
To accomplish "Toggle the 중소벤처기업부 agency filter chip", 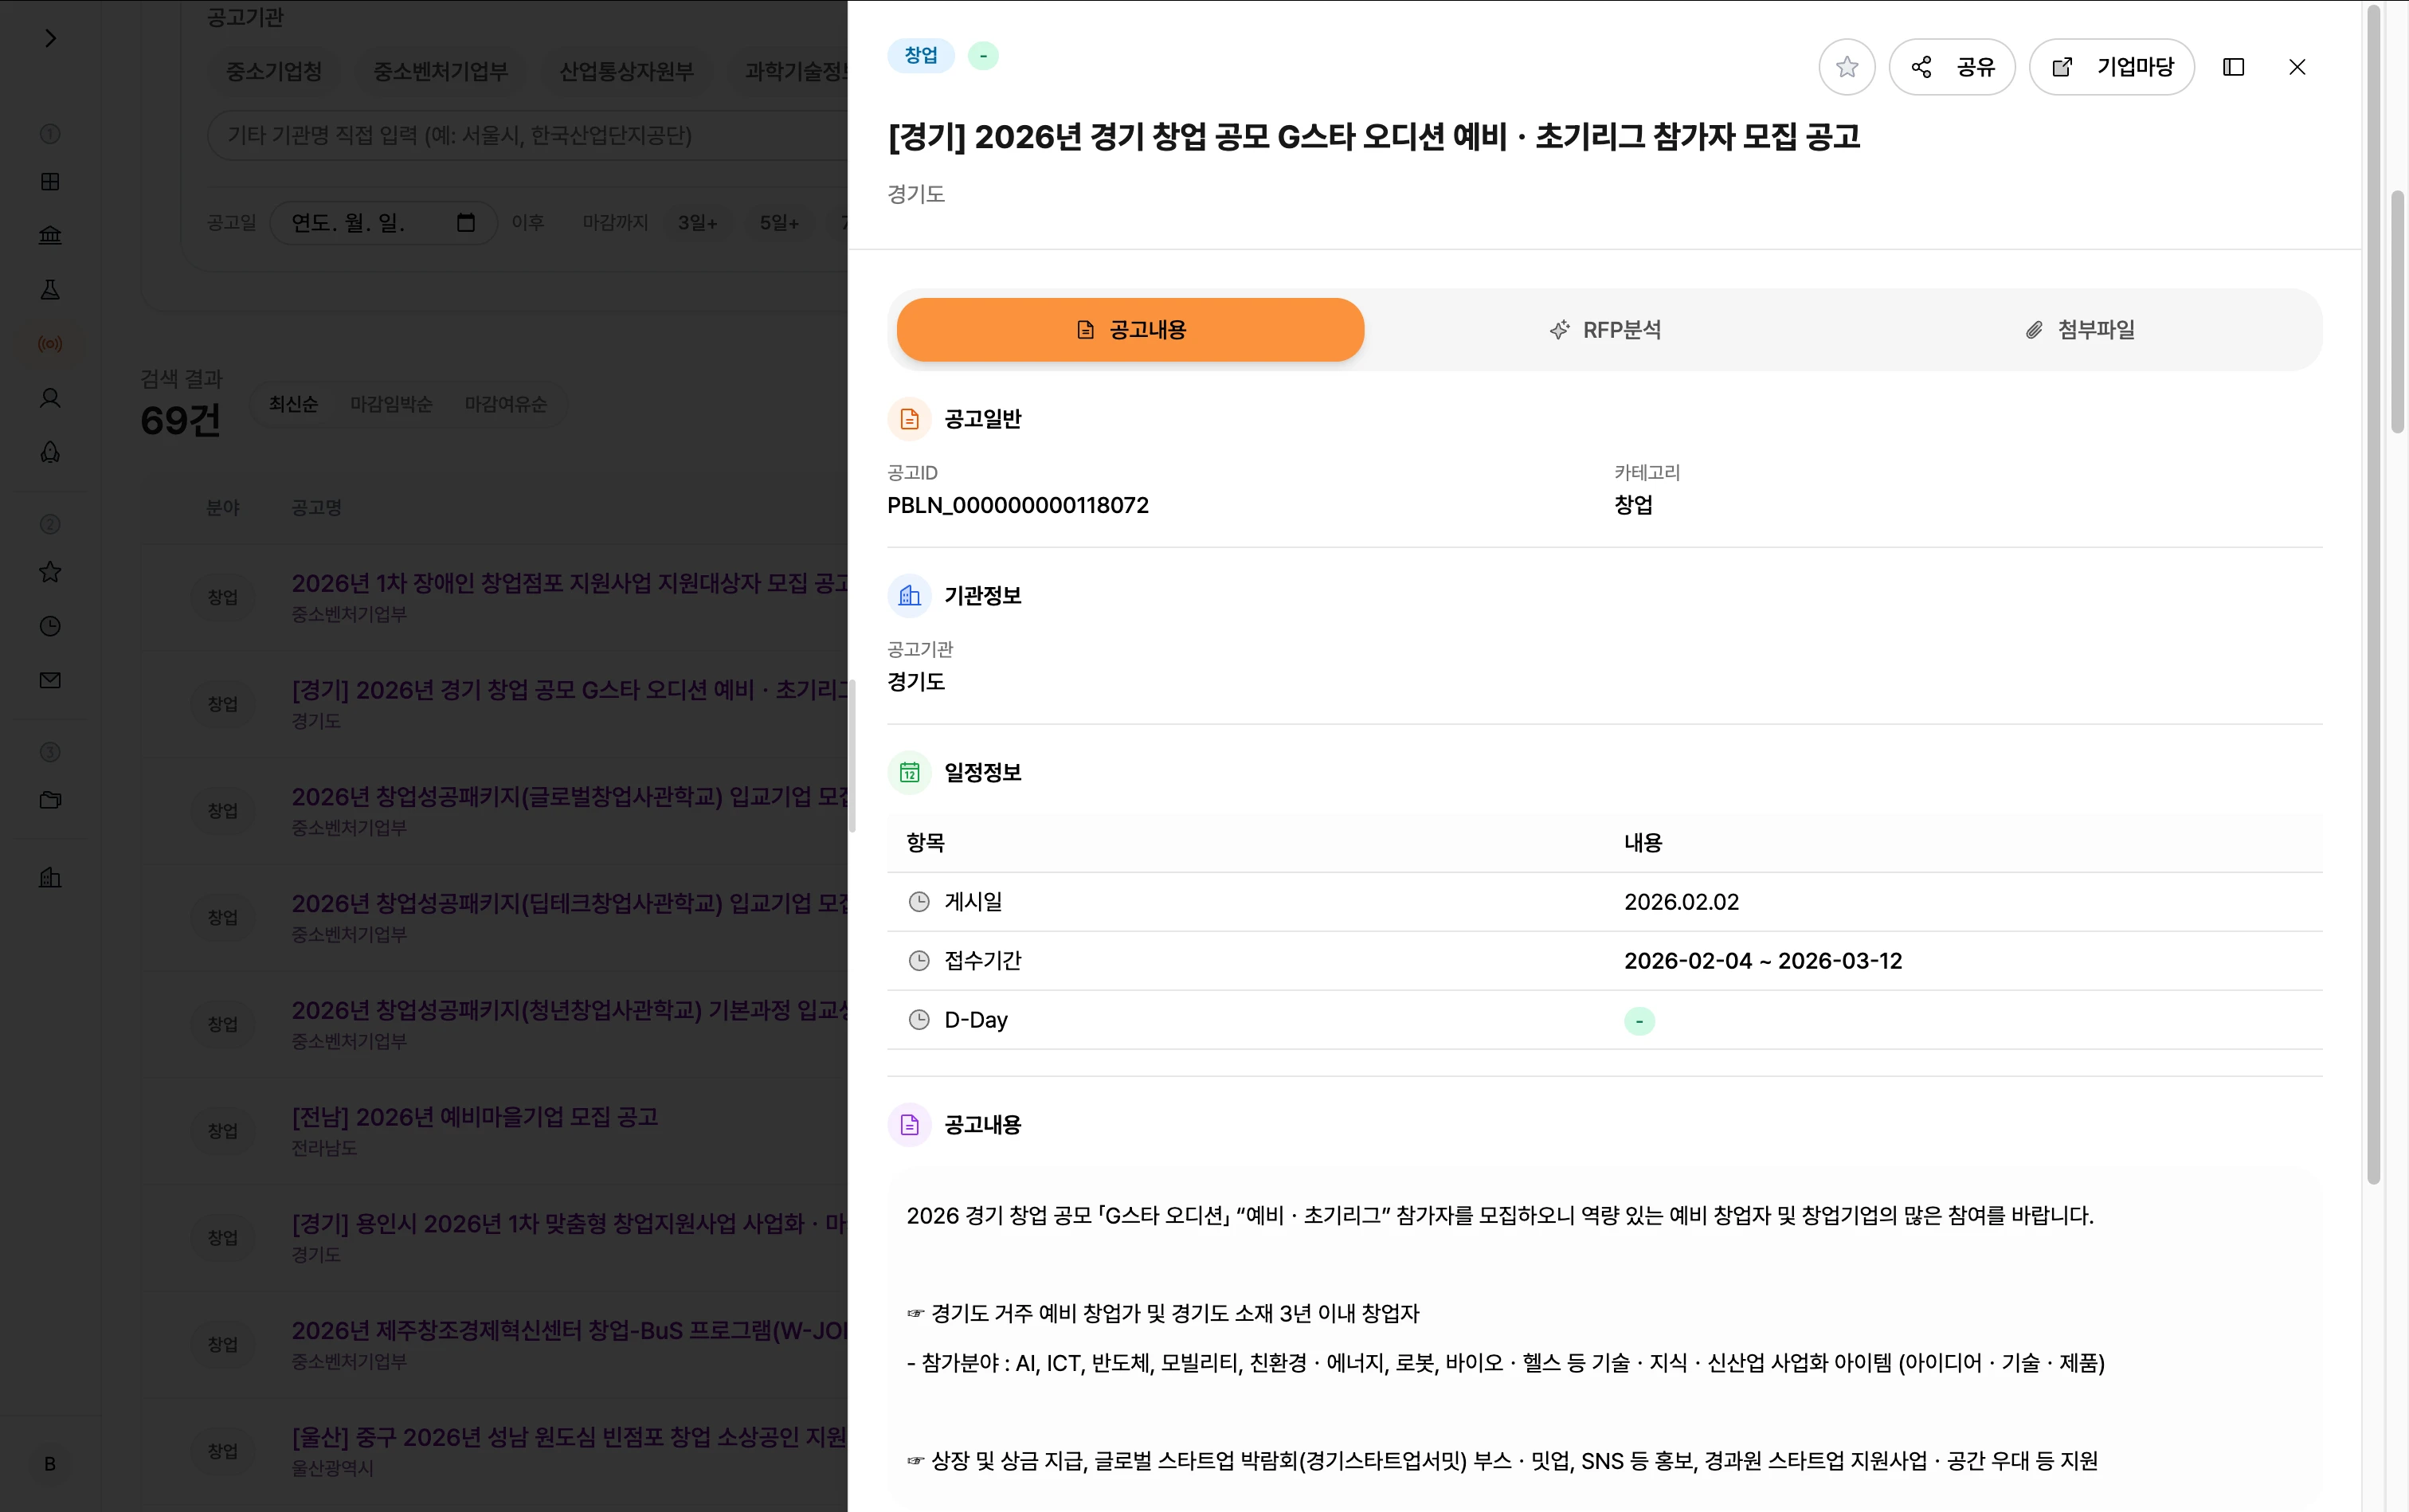I will tap(440, 71).
